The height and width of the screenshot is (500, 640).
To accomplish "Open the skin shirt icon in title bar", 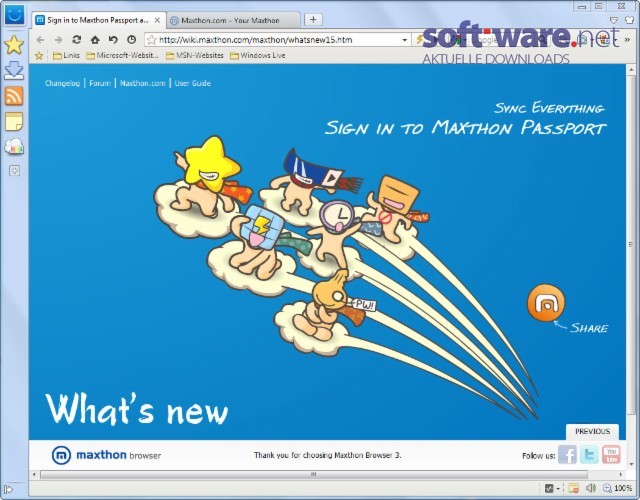I will click(629, 20).
